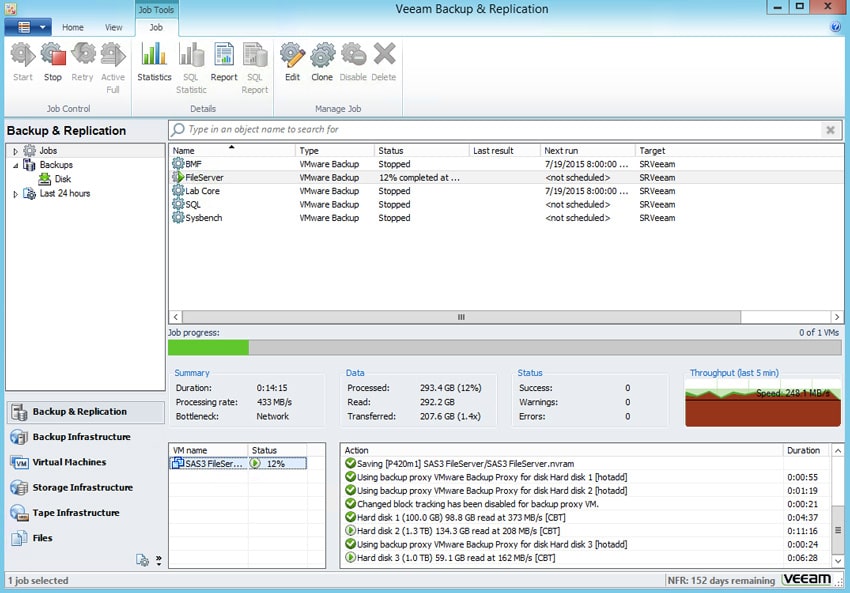
Task: Collapse the Backups tree node
Action: pyautogui.click(x=15, y=165)
